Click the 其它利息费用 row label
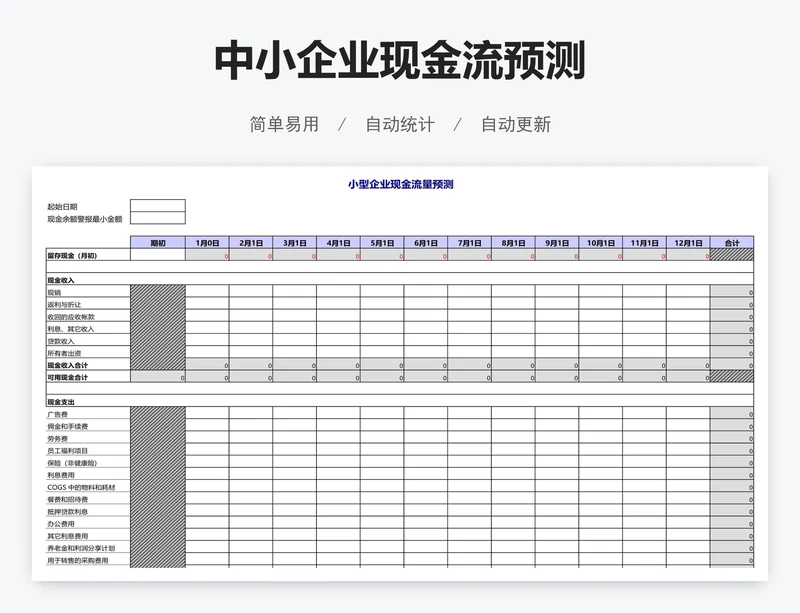The width and height of the screenshot is (800, 613). click(67, 536)
